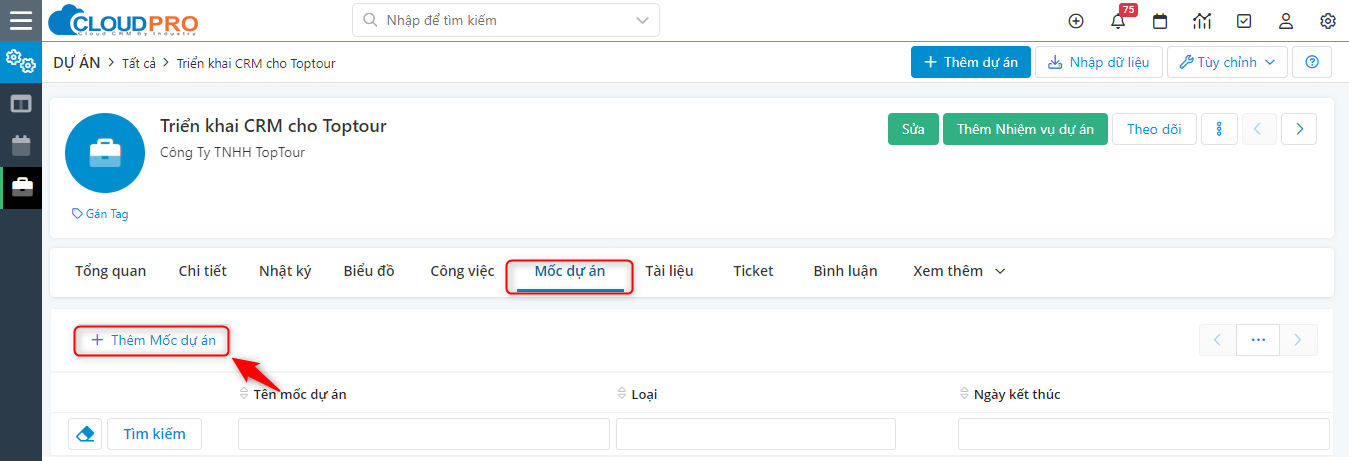Open the tasks checklist icon
1349x461 pixels.
click(x=1244, y=21)
